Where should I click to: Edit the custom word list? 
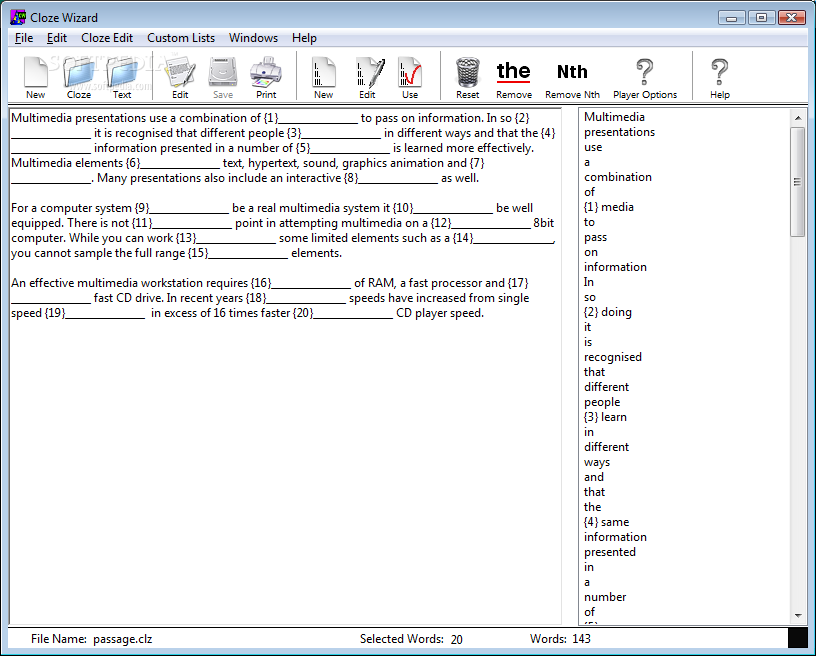click(x=367, y=78)
